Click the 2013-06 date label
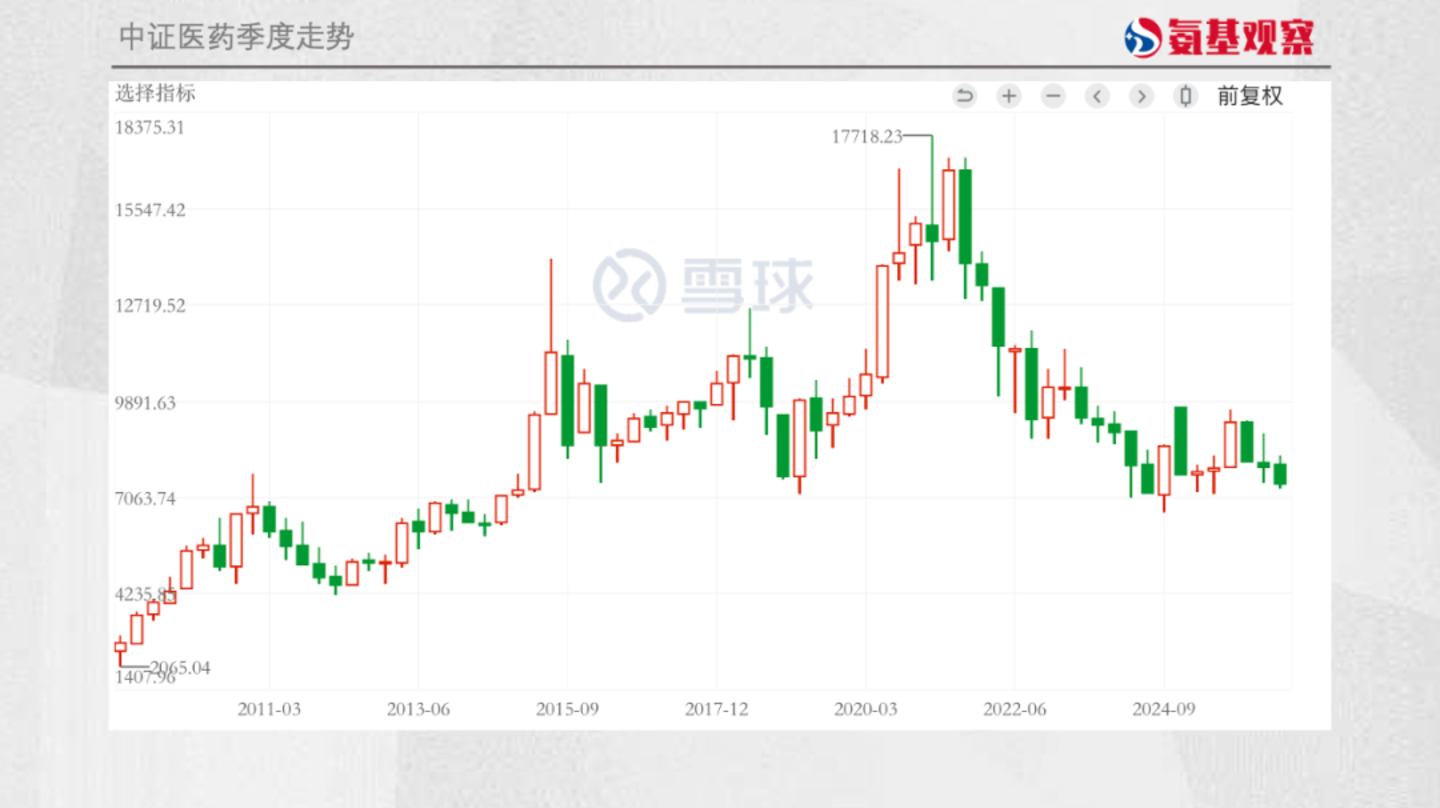The width and height of the screenshot is (1440, 808). [x=418, y=709]
